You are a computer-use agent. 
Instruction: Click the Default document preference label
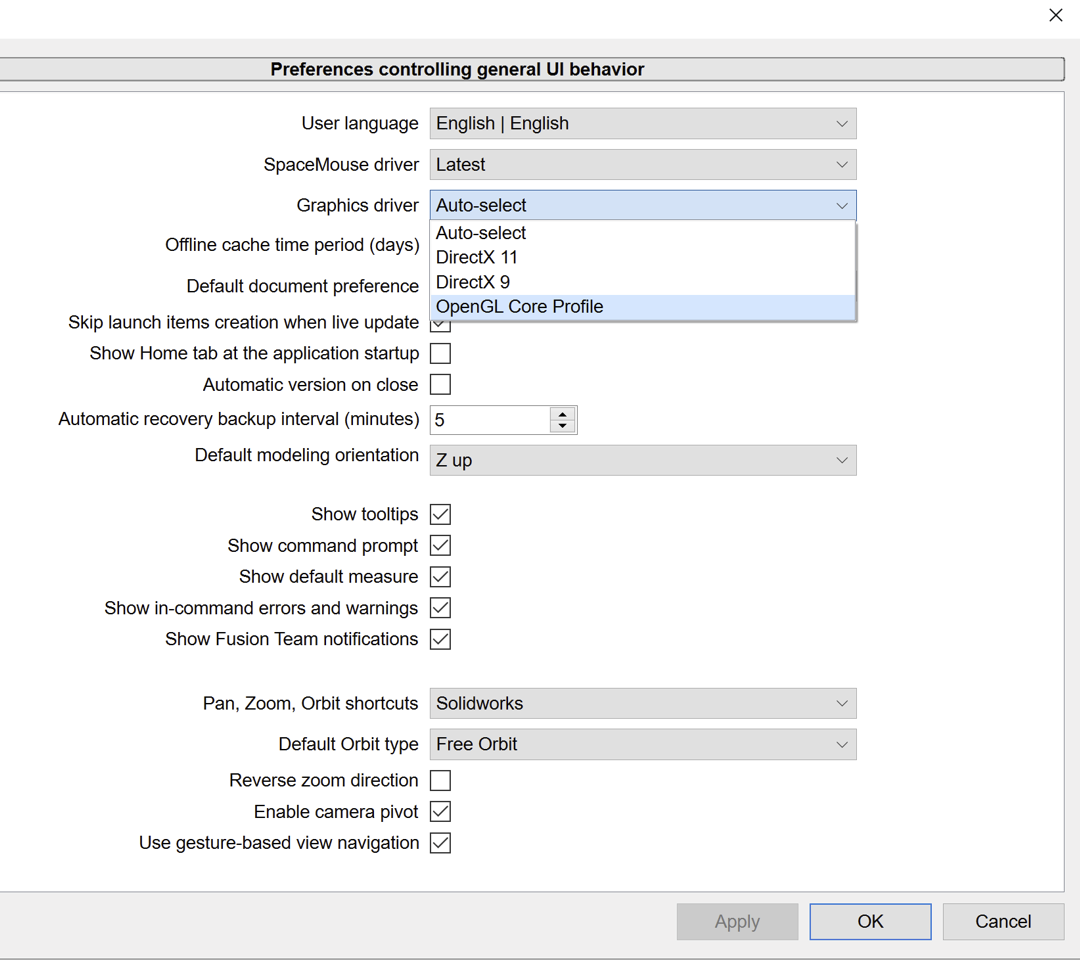click(302, 286)
